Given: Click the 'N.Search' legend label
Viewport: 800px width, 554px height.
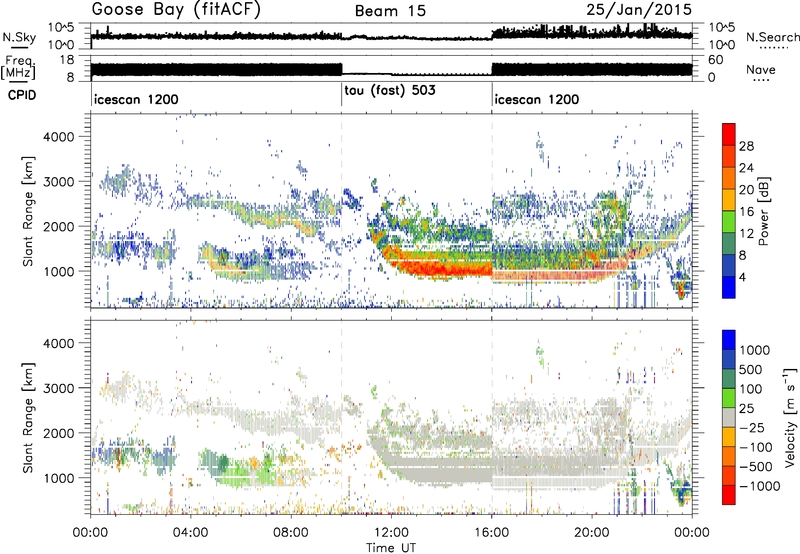Looking at the screenshot, I should pos(772,37).
